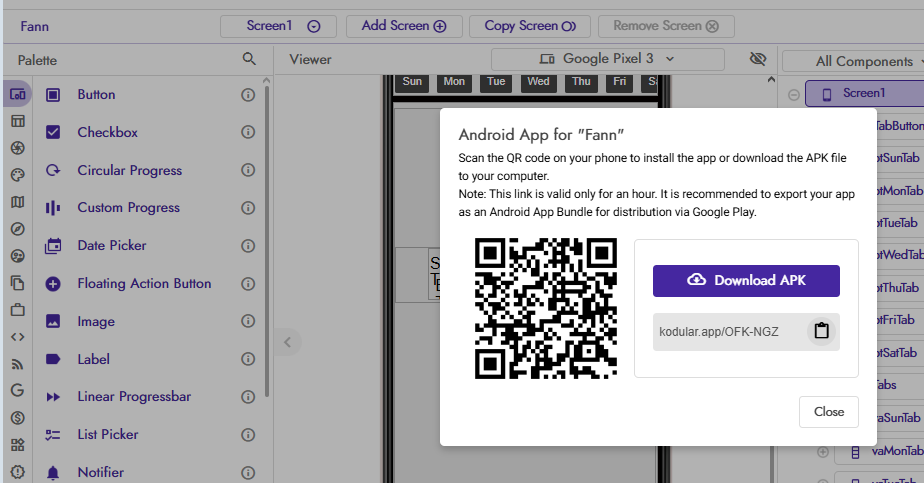Click the Download APK button

coord(746,281)
